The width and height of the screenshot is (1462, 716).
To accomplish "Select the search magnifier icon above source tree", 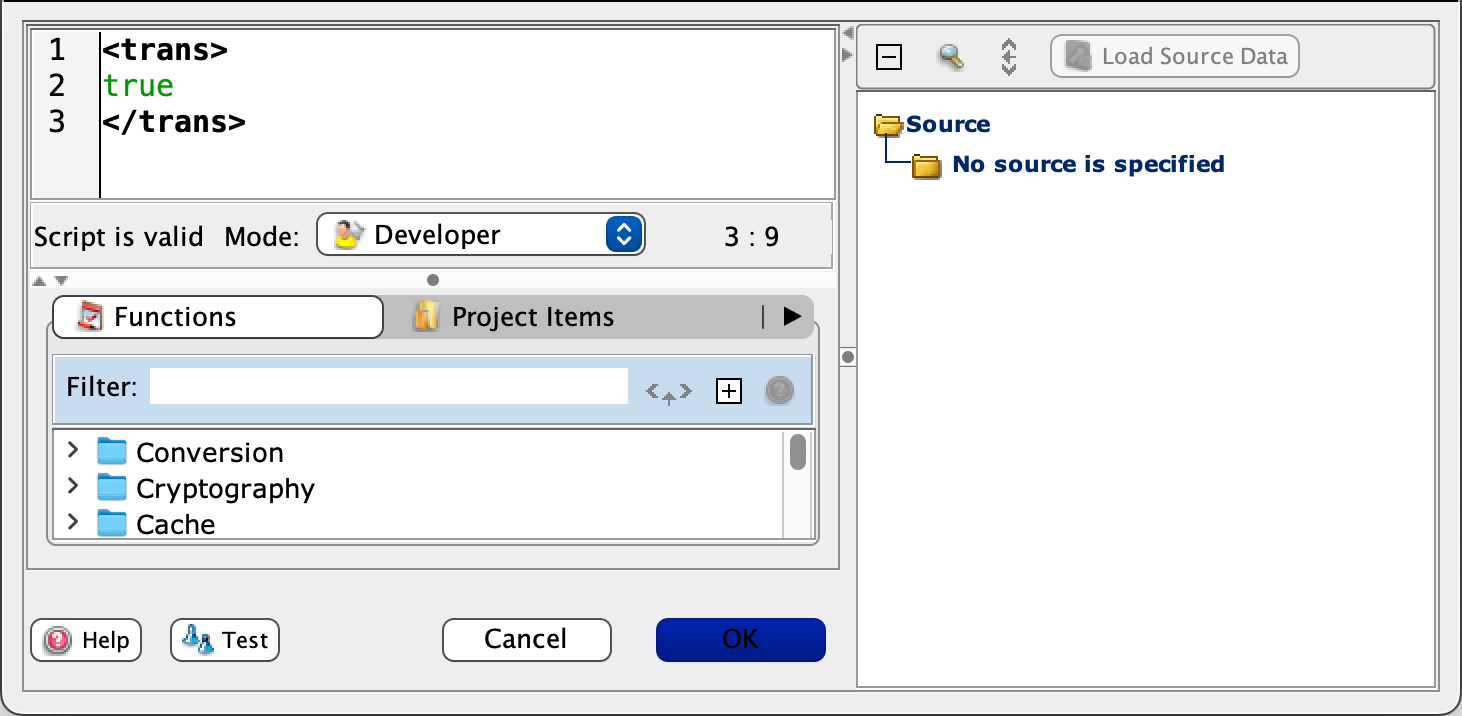I will coord(951,56).
